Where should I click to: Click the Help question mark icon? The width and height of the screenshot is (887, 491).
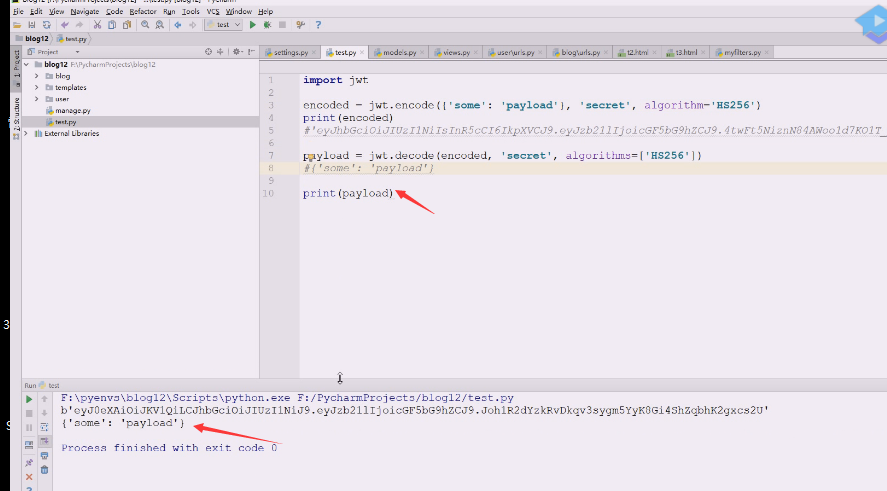point(318,25)
